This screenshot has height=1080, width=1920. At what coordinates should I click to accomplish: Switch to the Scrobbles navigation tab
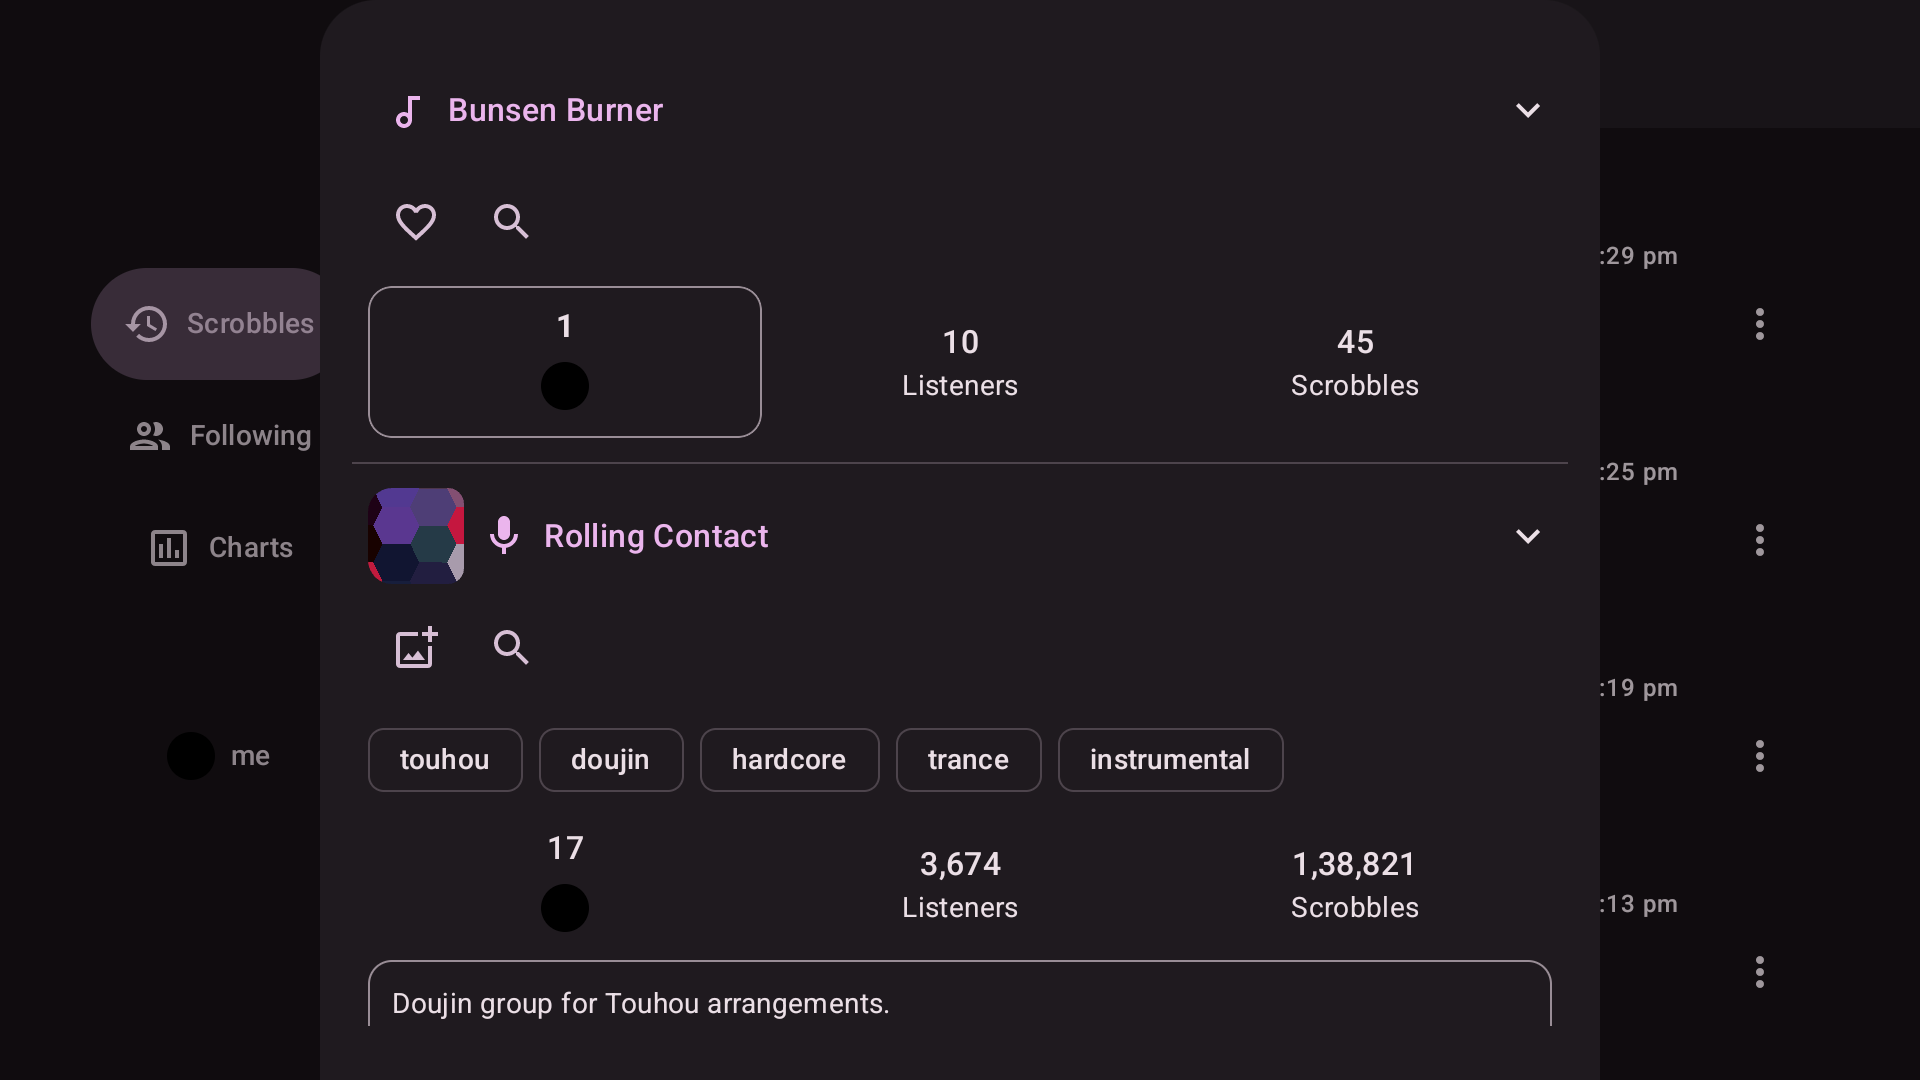[220, 324]
